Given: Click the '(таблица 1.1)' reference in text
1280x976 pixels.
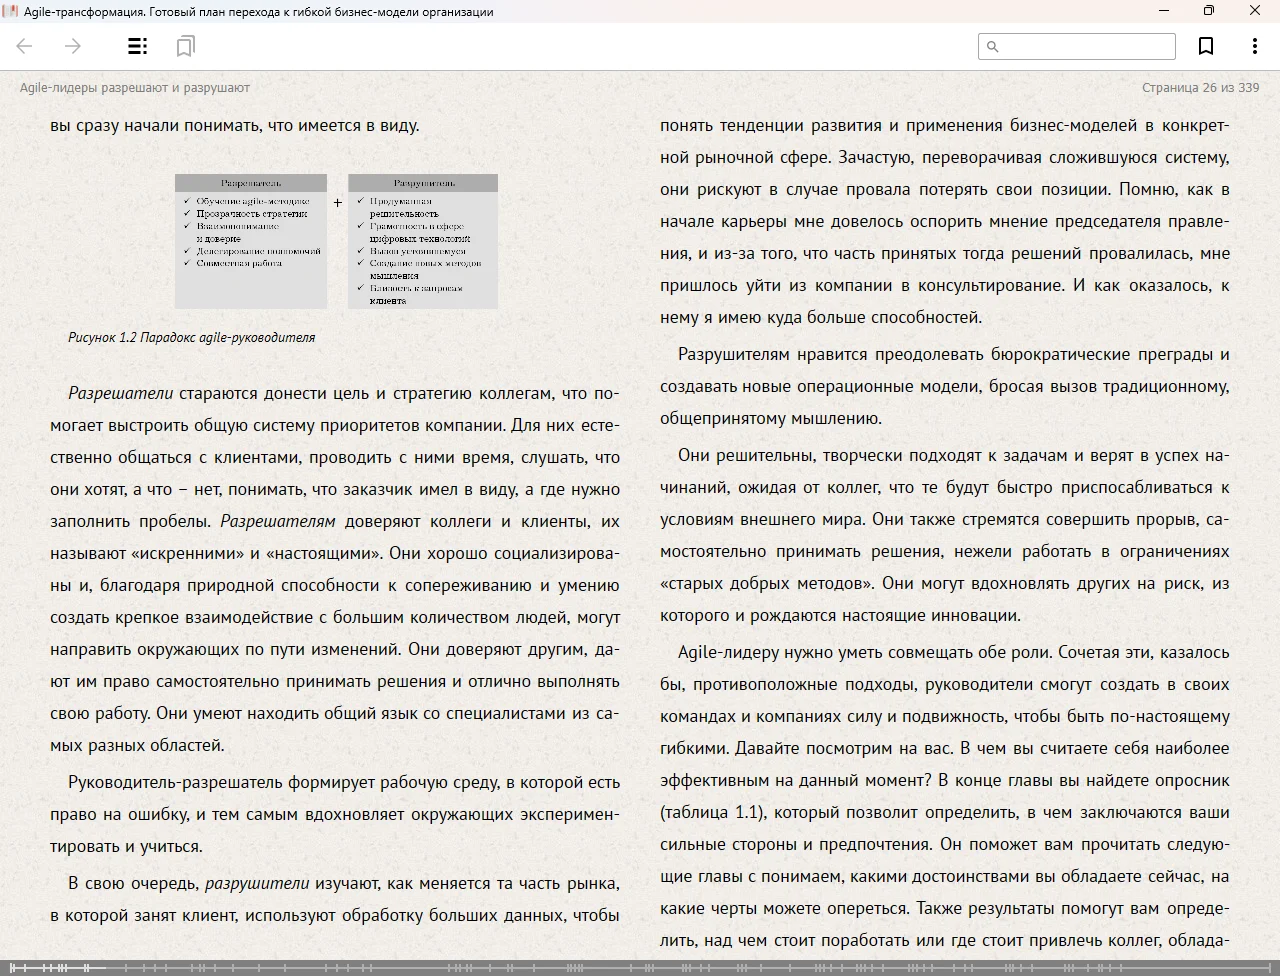Looking at the screenshot, I should [712, 812].
